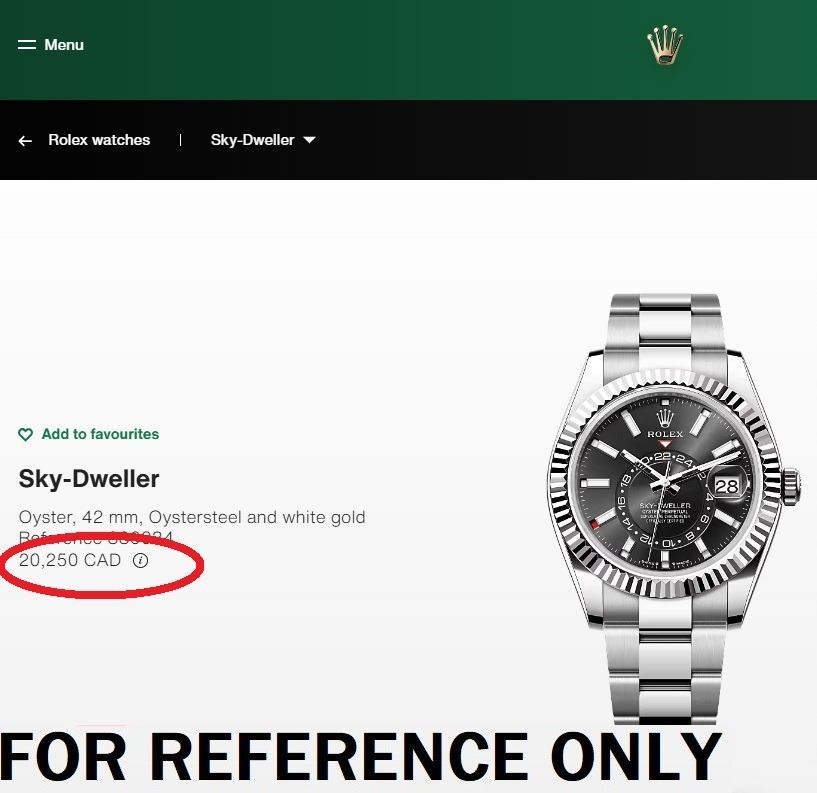Open the price info icon
817x793 pixels.
[x=141, y=560]
